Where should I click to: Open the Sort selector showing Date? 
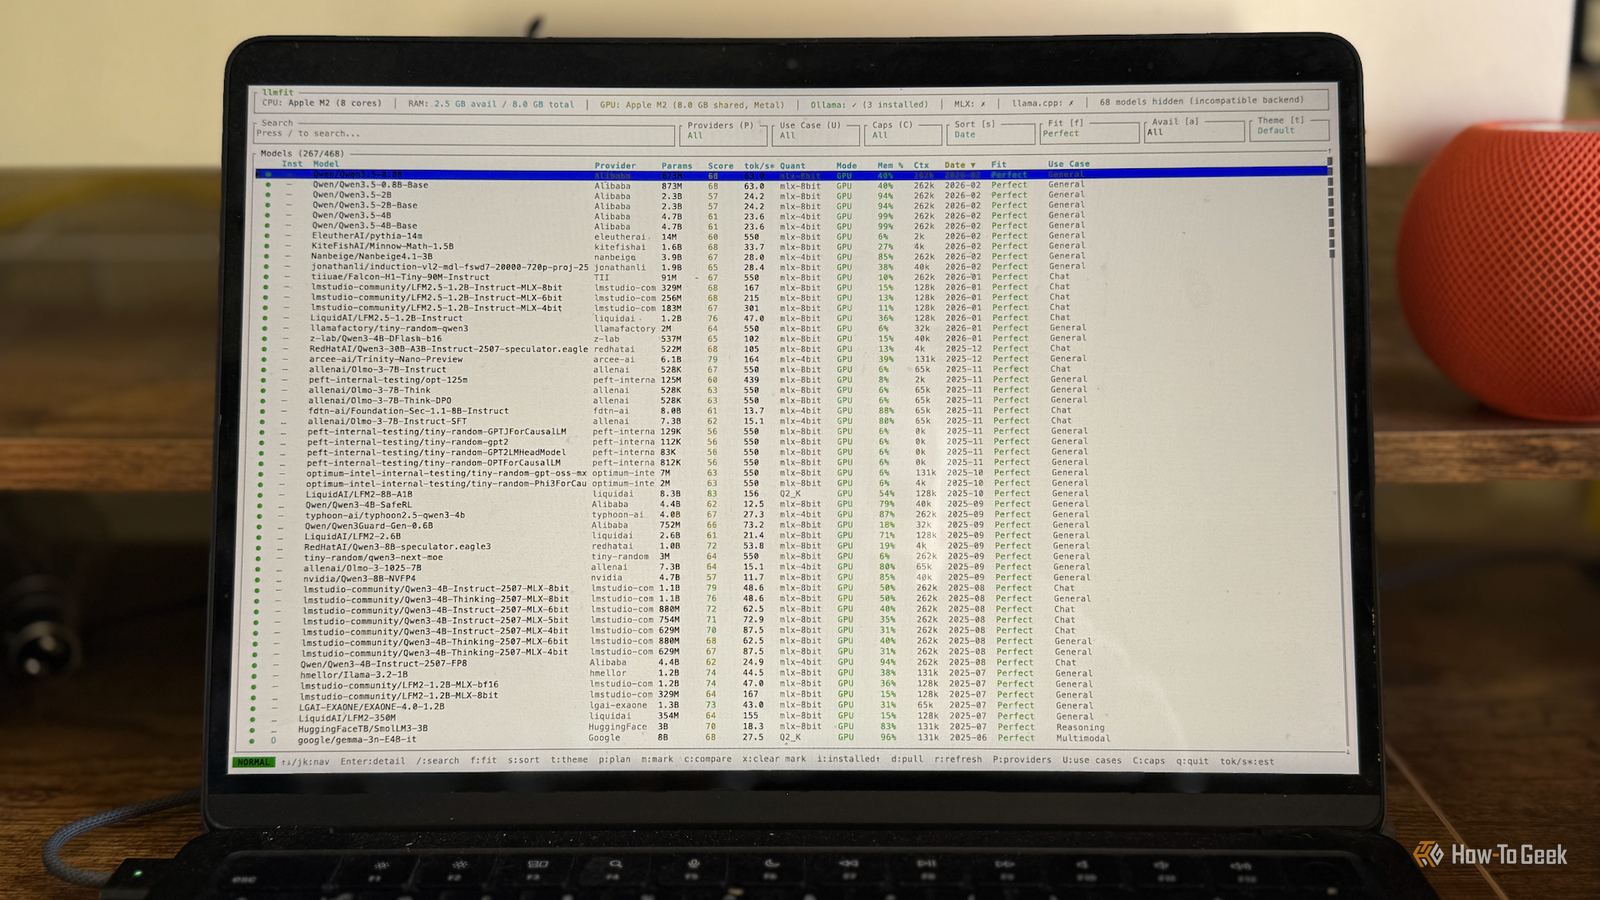click(988, 130)
